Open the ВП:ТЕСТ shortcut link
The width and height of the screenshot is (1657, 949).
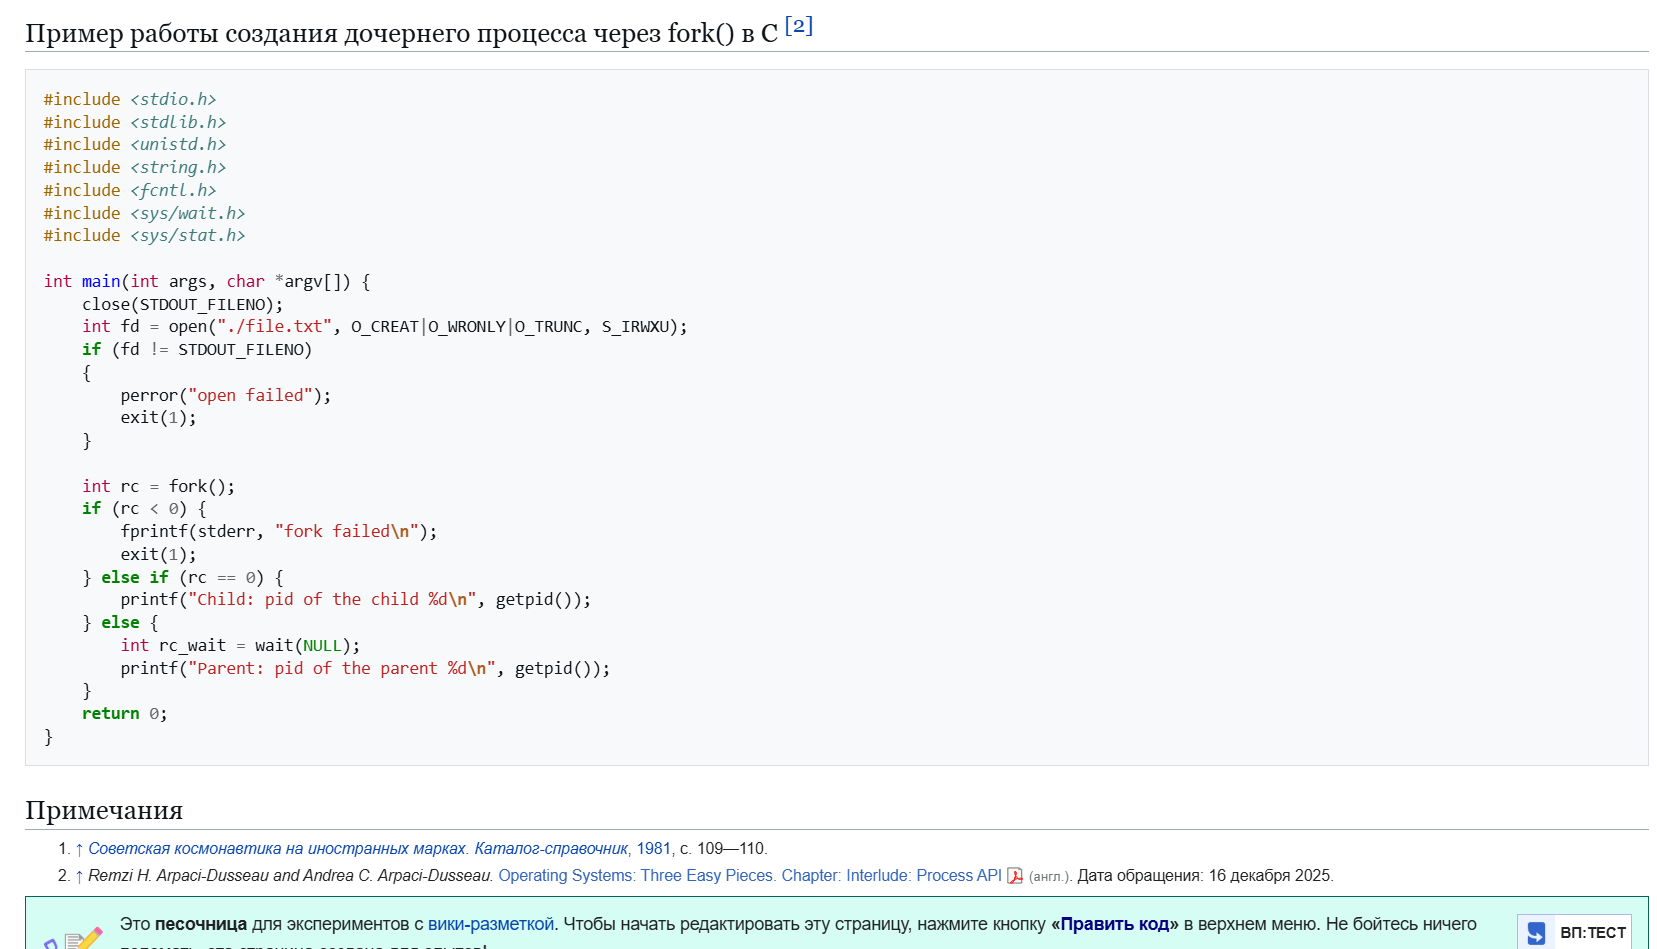[1592, 933]
